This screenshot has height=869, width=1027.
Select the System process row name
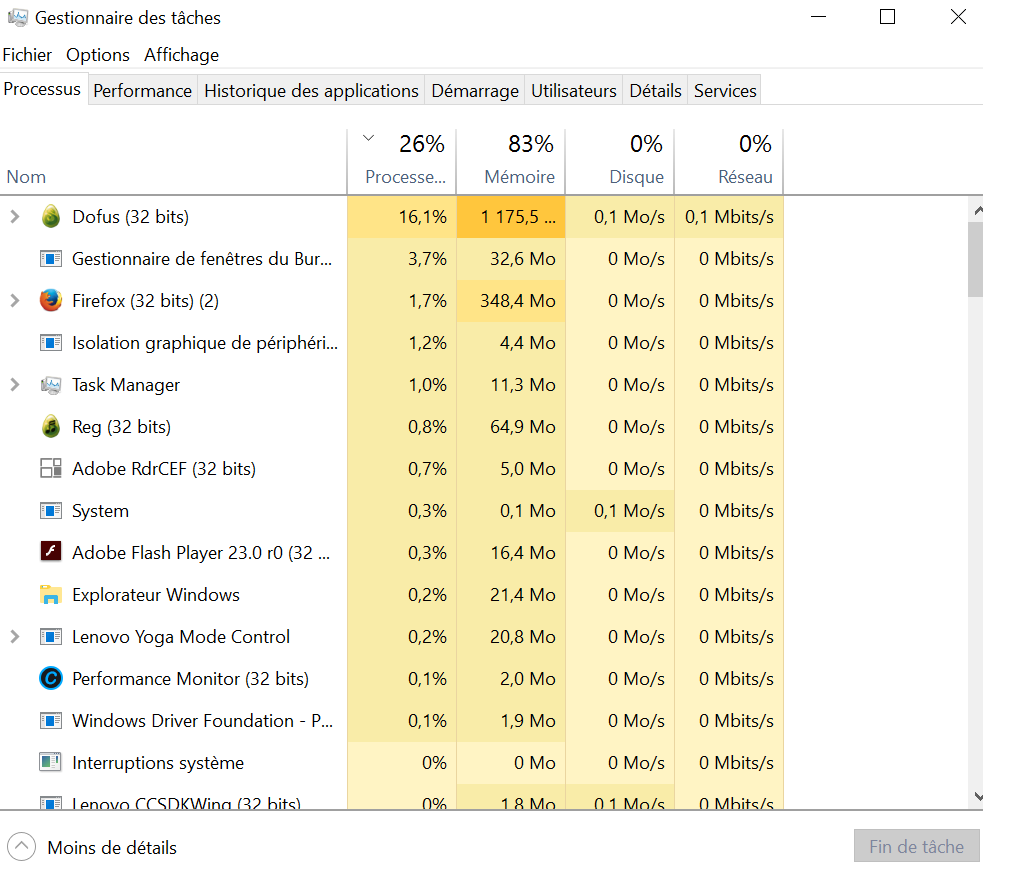[100, 511]
